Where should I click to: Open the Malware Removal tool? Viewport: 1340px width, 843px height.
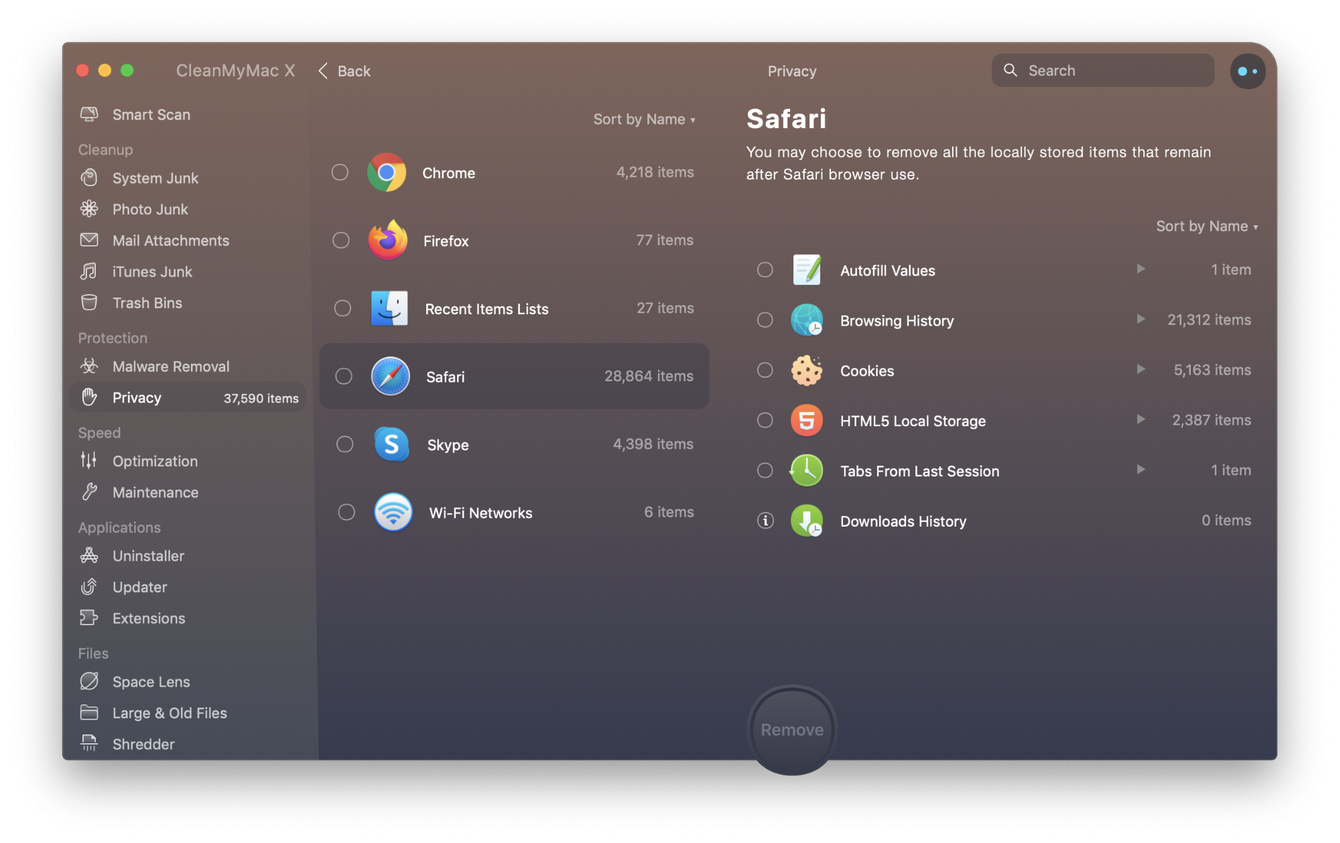point(90,366)
